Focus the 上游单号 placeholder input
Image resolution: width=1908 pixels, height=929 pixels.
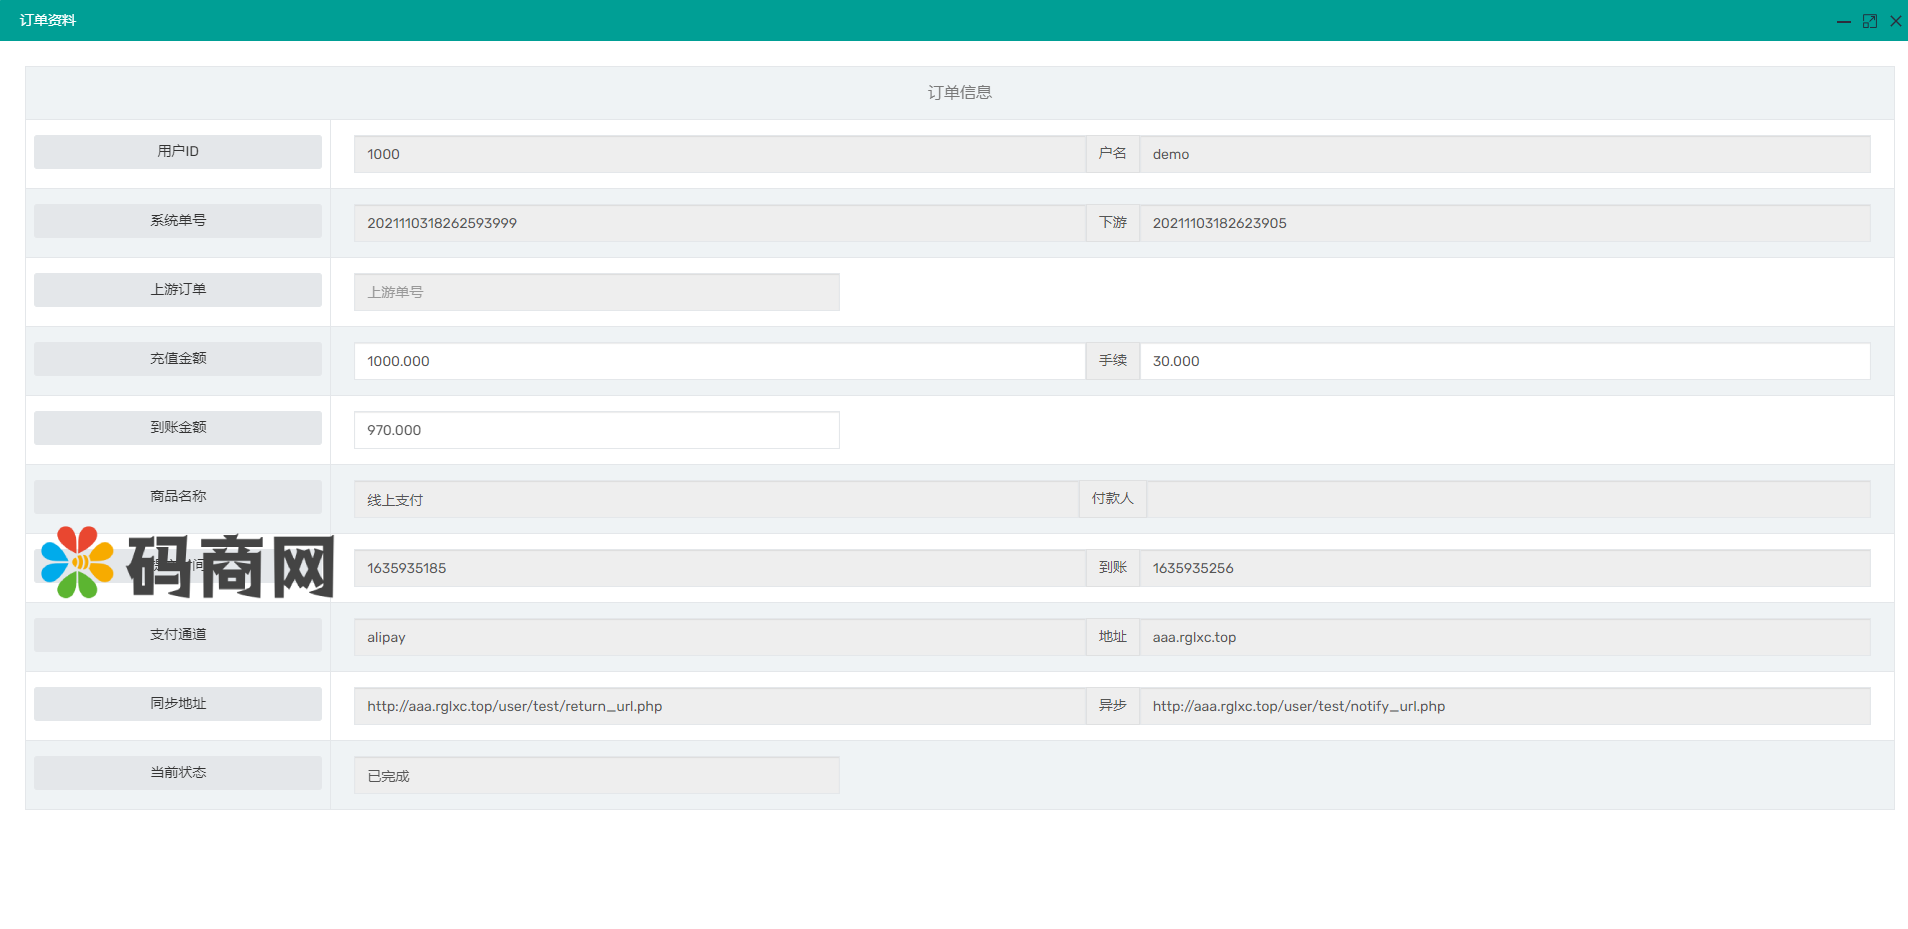(596, 292)
